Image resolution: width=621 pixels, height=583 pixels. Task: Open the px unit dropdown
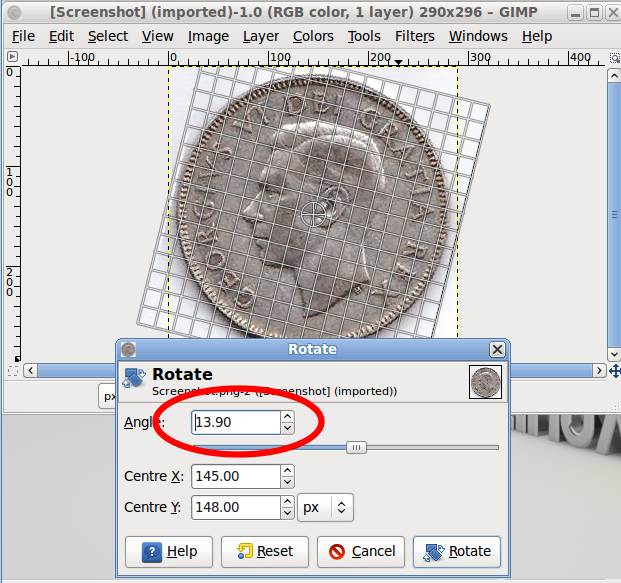[x=325, y=507]
